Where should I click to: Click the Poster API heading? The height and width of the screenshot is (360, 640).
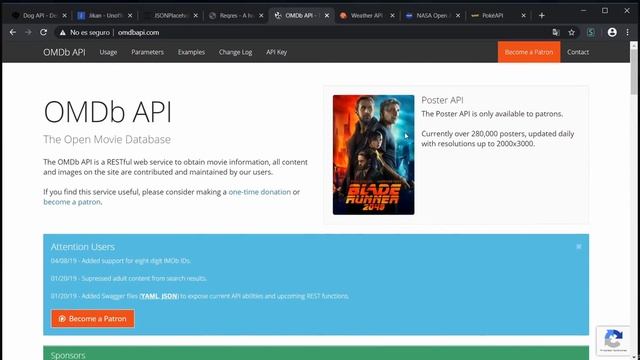point(442,100)
